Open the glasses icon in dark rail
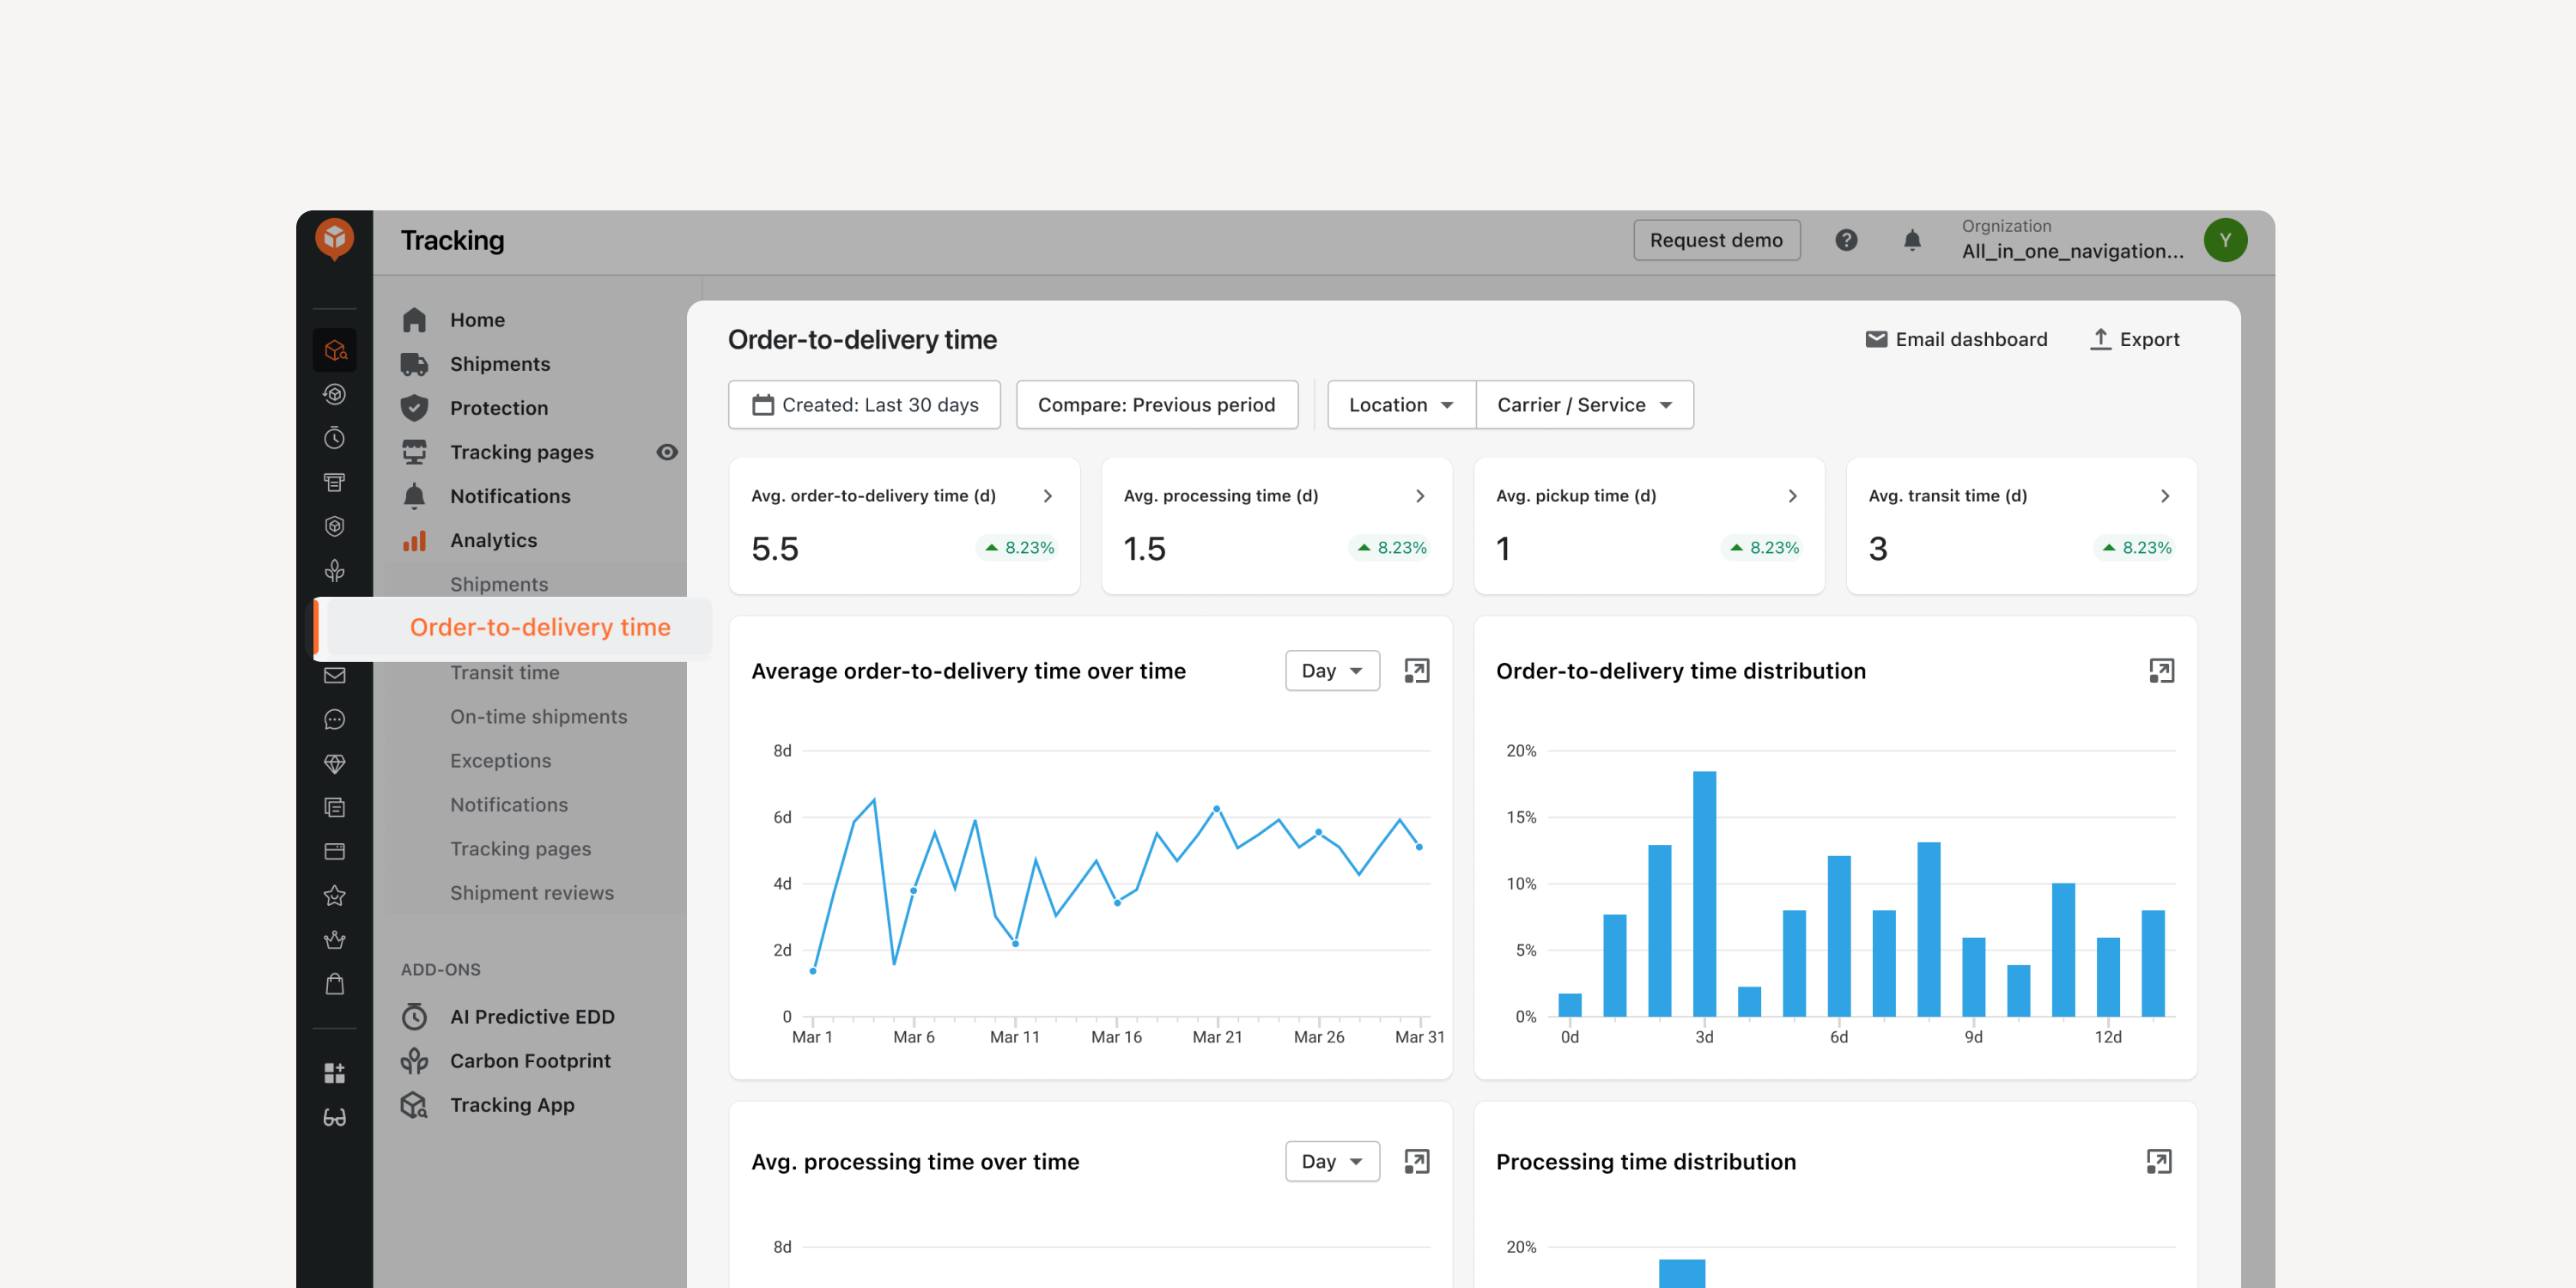Image resolution: width=2576 pixels, height=1288 pixels. tap(335, 1117)
